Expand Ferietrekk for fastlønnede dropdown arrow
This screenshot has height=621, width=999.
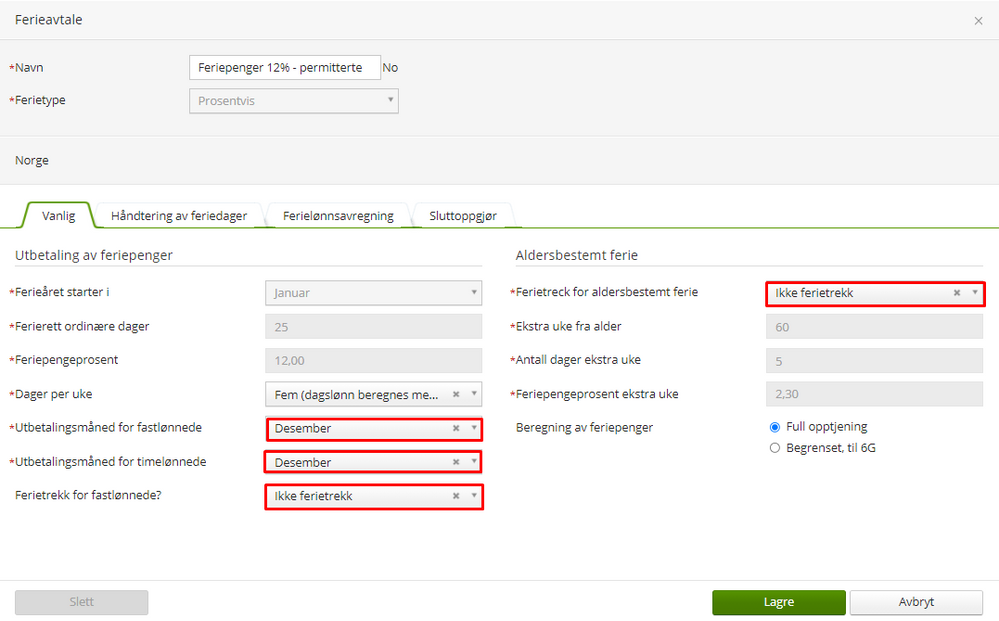point(474,496)
